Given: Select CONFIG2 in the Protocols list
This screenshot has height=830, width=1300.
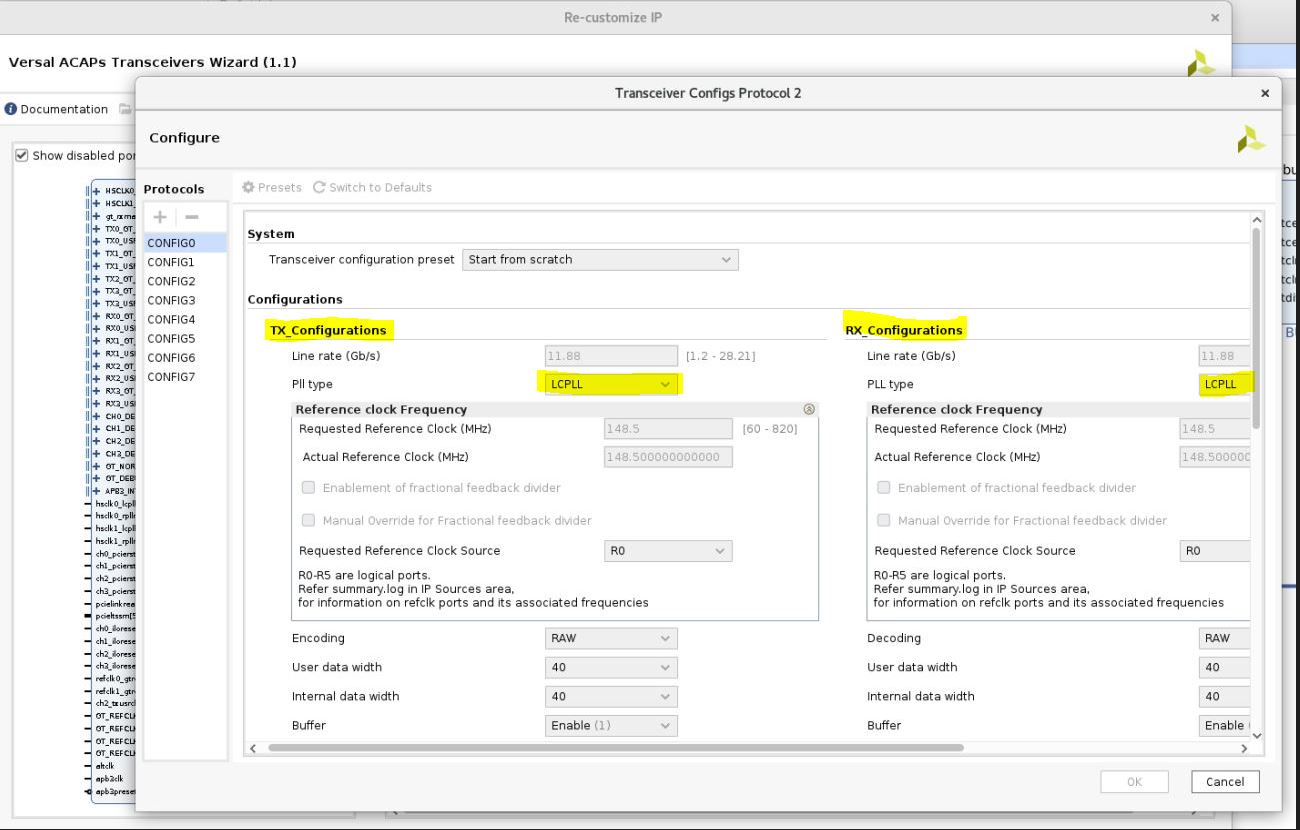Looking at the screenshot, I should click(185, 281).
